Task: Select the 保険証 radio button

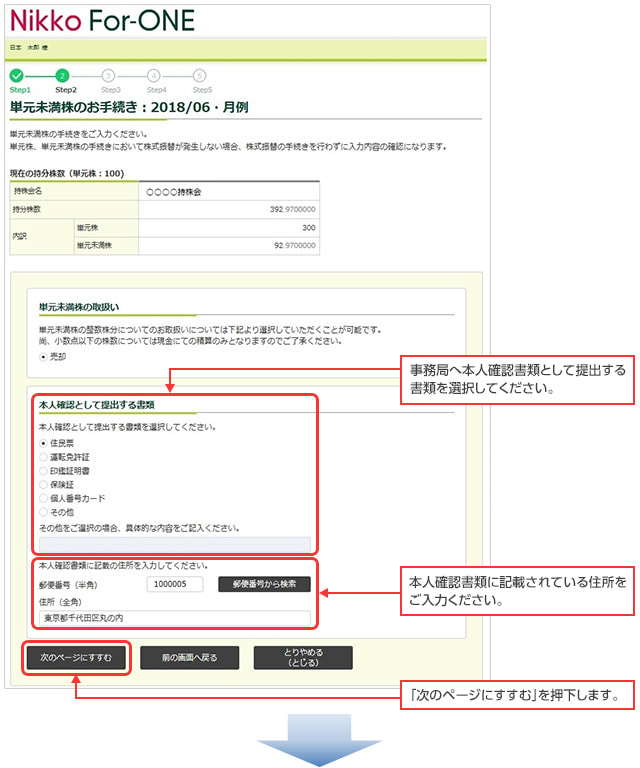Action: [43, 484]
